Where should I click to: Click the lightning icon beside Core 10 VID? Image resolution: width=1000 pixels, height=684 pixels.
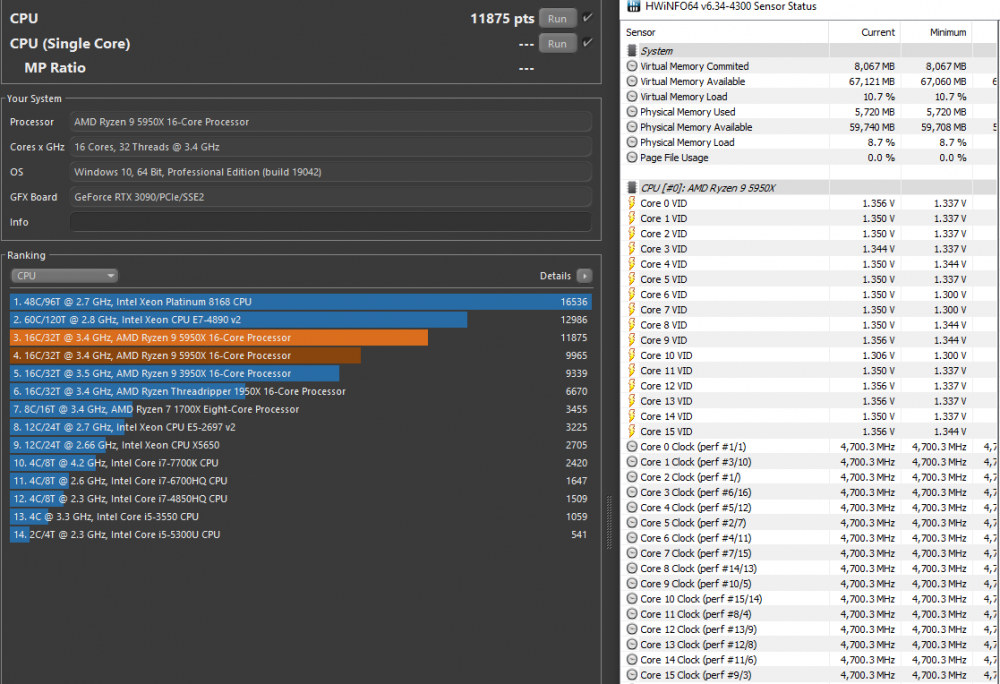click(632, 355)
